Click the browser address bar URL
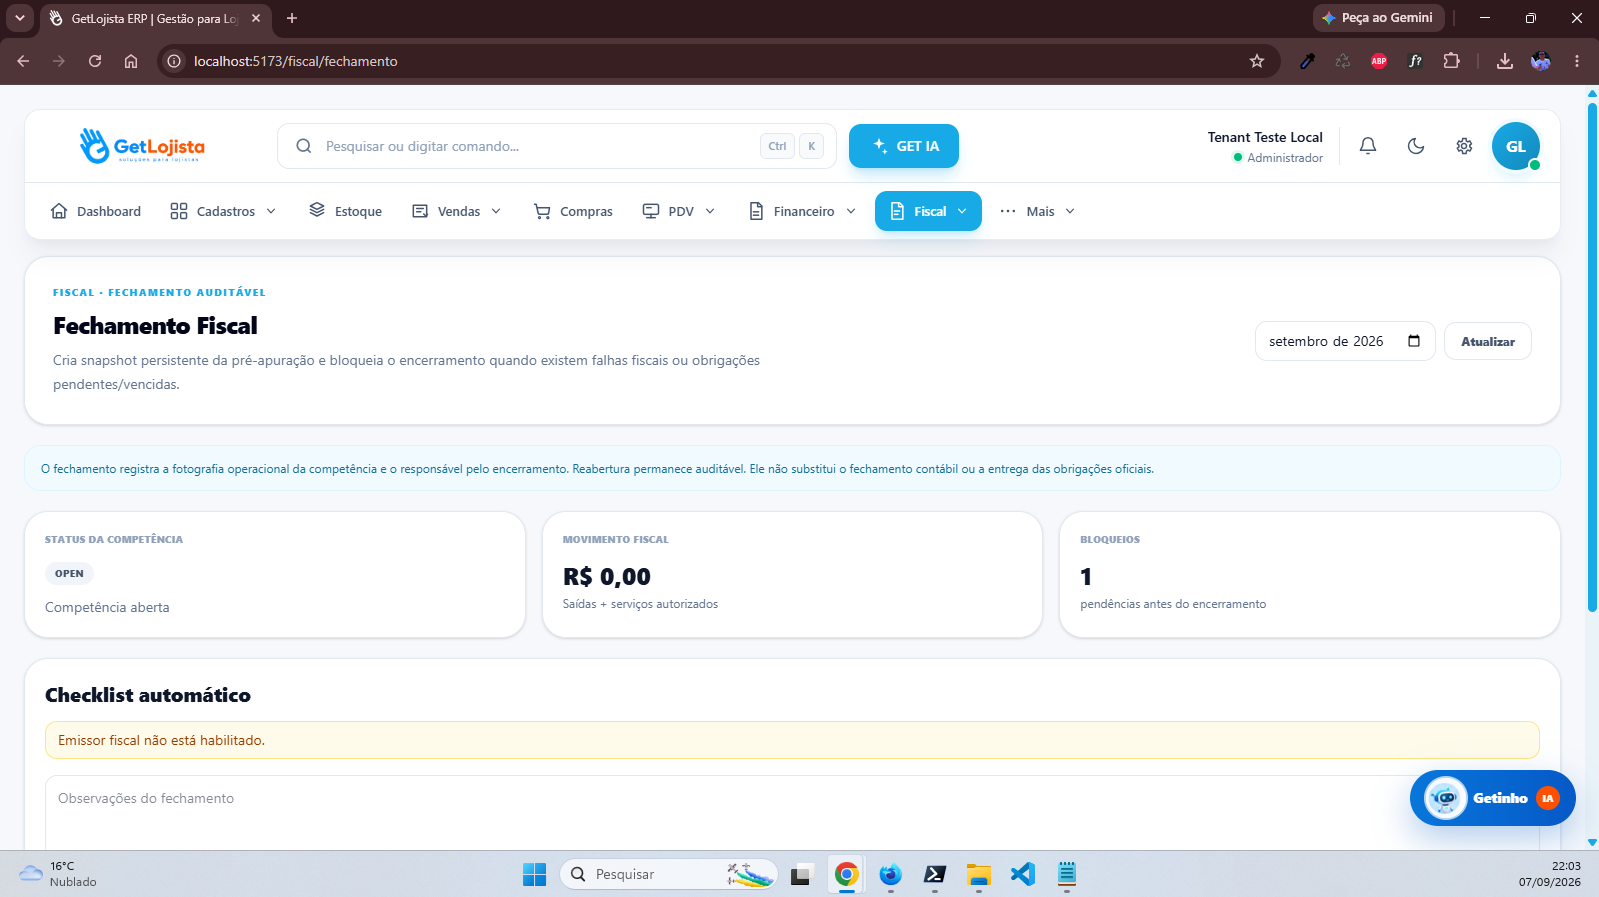1599x897 pixels. pyautogui.click(x=296, y=61)
